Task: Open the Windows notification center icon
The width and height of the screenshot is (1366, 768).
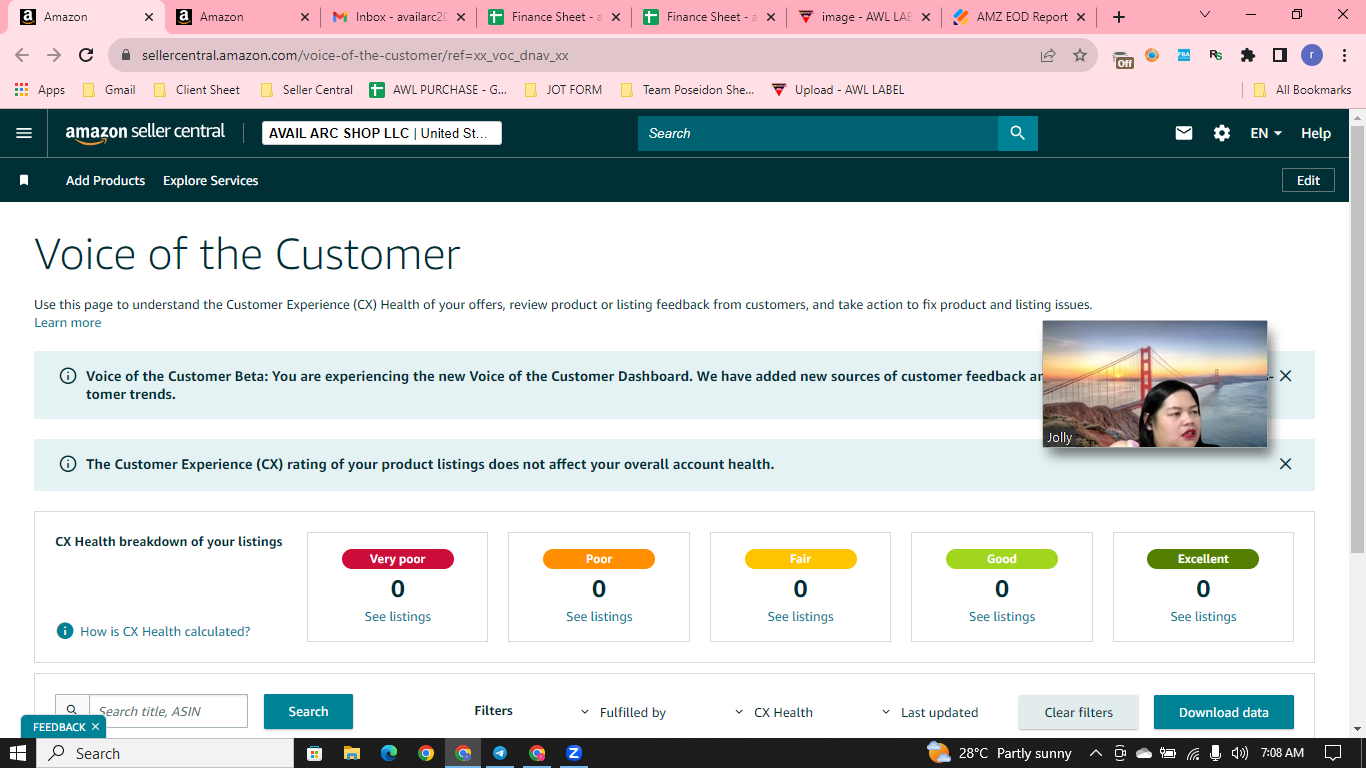Action: coord(1332,753)
